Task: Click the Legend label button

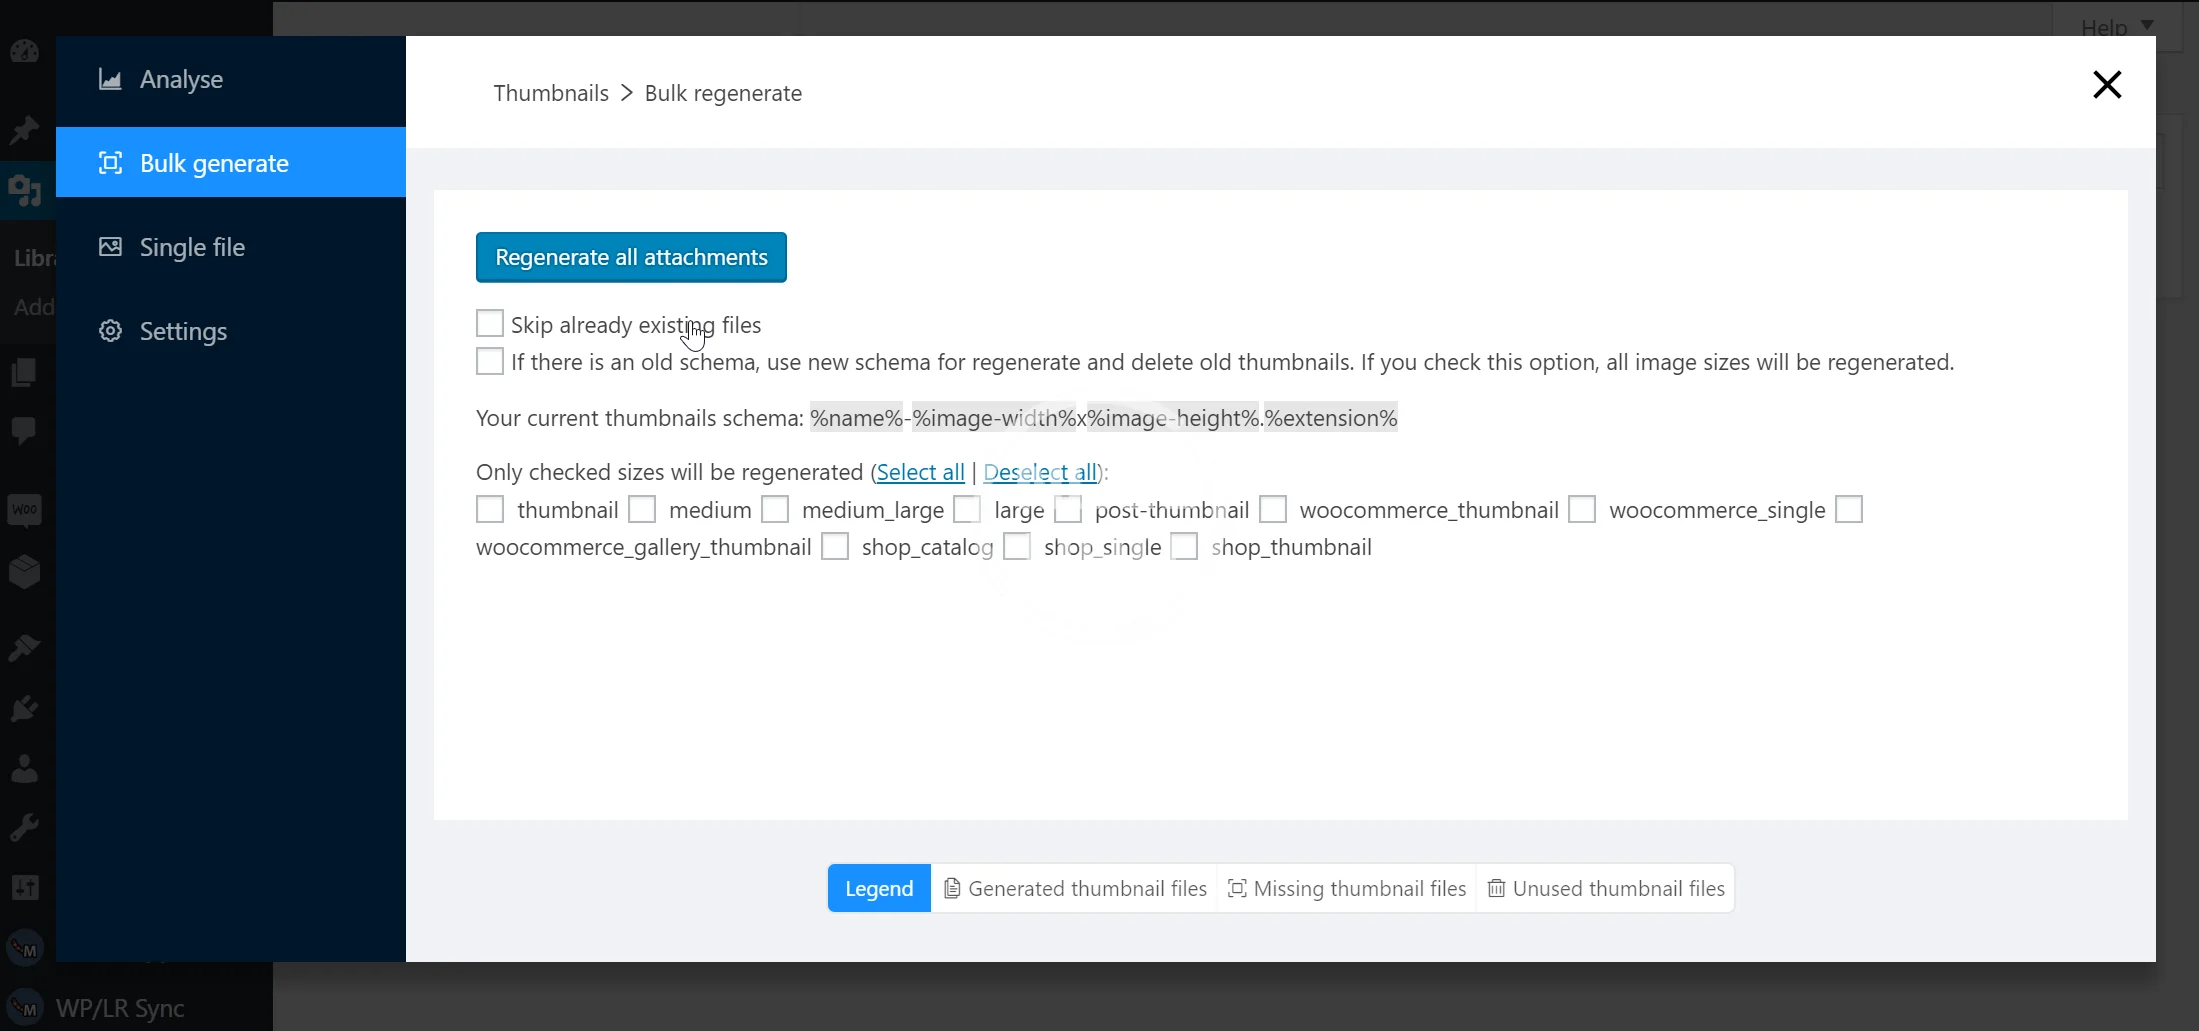Action: (879, 888)
